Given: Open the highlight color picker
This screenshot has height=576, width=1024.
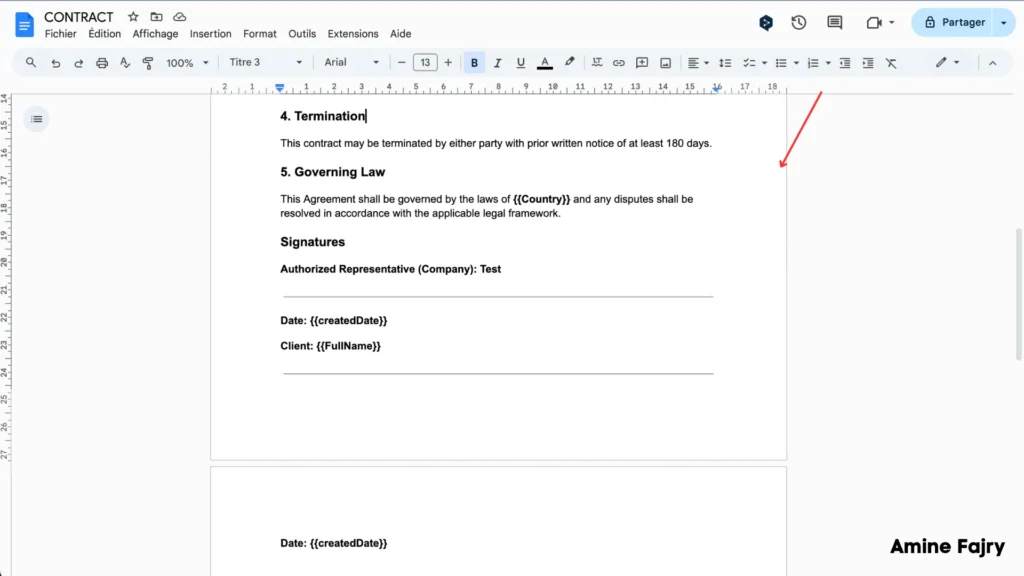Looking at the screenshot, I should [x=569, y=63].
